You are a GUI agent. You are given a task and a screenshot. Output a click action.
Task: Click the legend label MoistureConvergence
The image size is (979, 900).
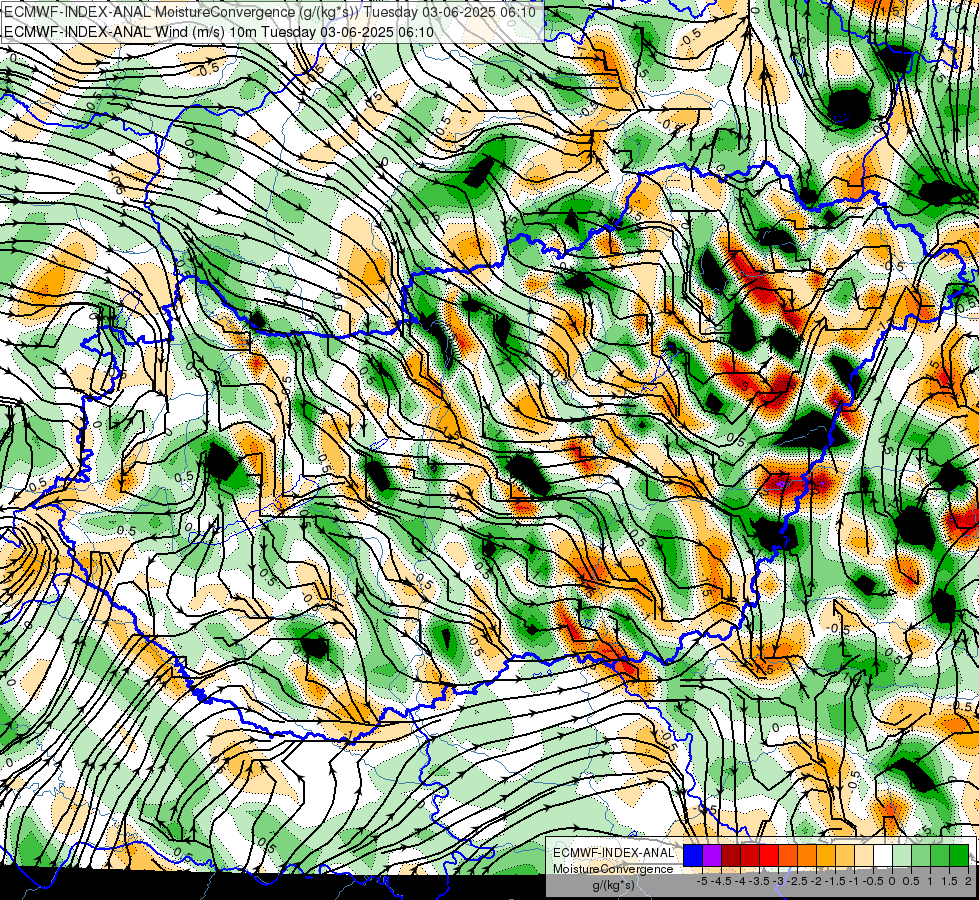(613, 869)
